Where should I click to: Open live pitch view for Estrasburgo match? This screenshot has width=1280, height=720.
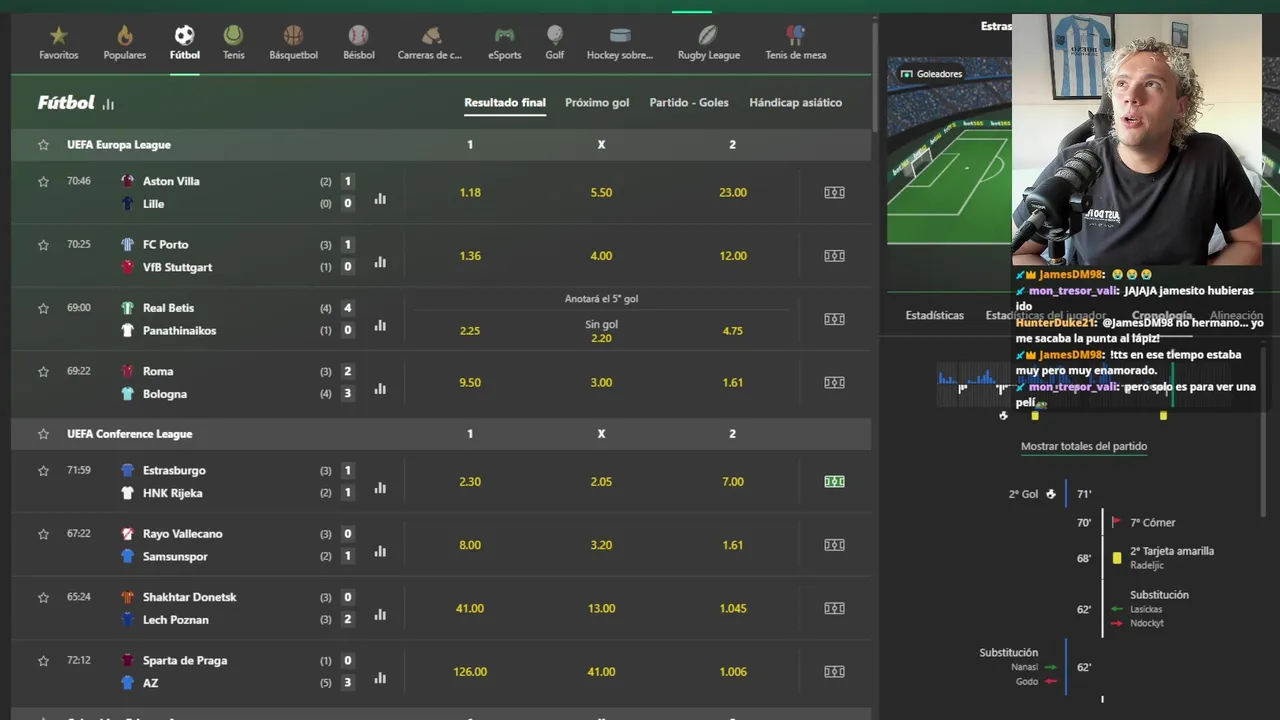pyautogui.click(x=834, y=482)
